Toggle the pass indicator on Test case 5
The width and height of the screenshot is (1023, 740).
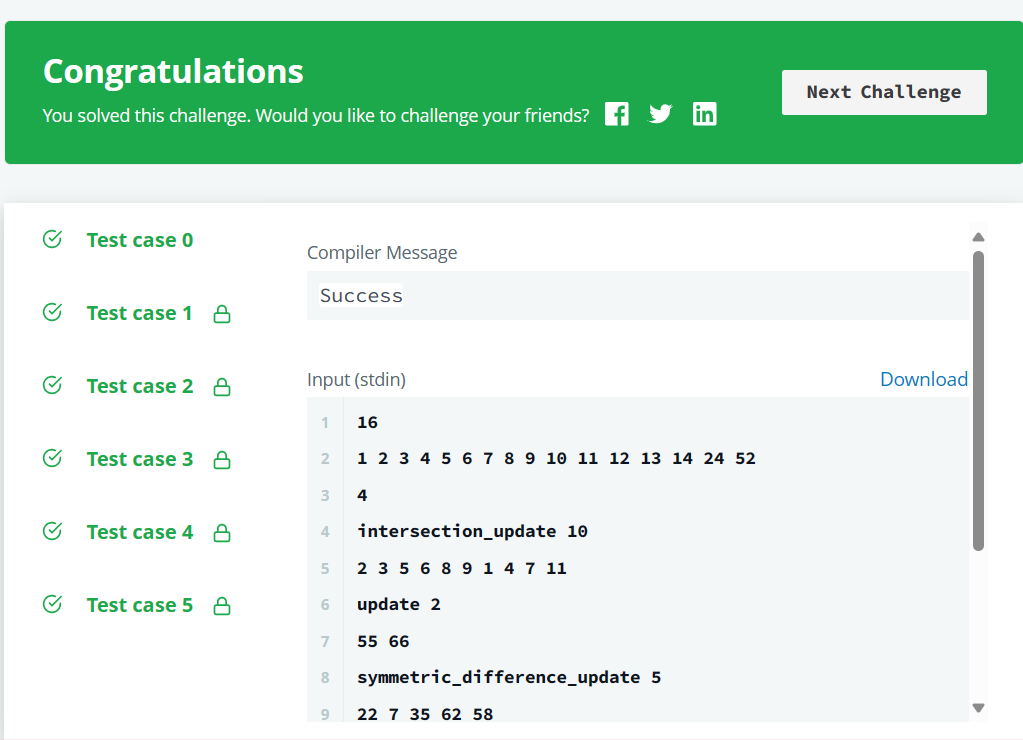[51, 604]
